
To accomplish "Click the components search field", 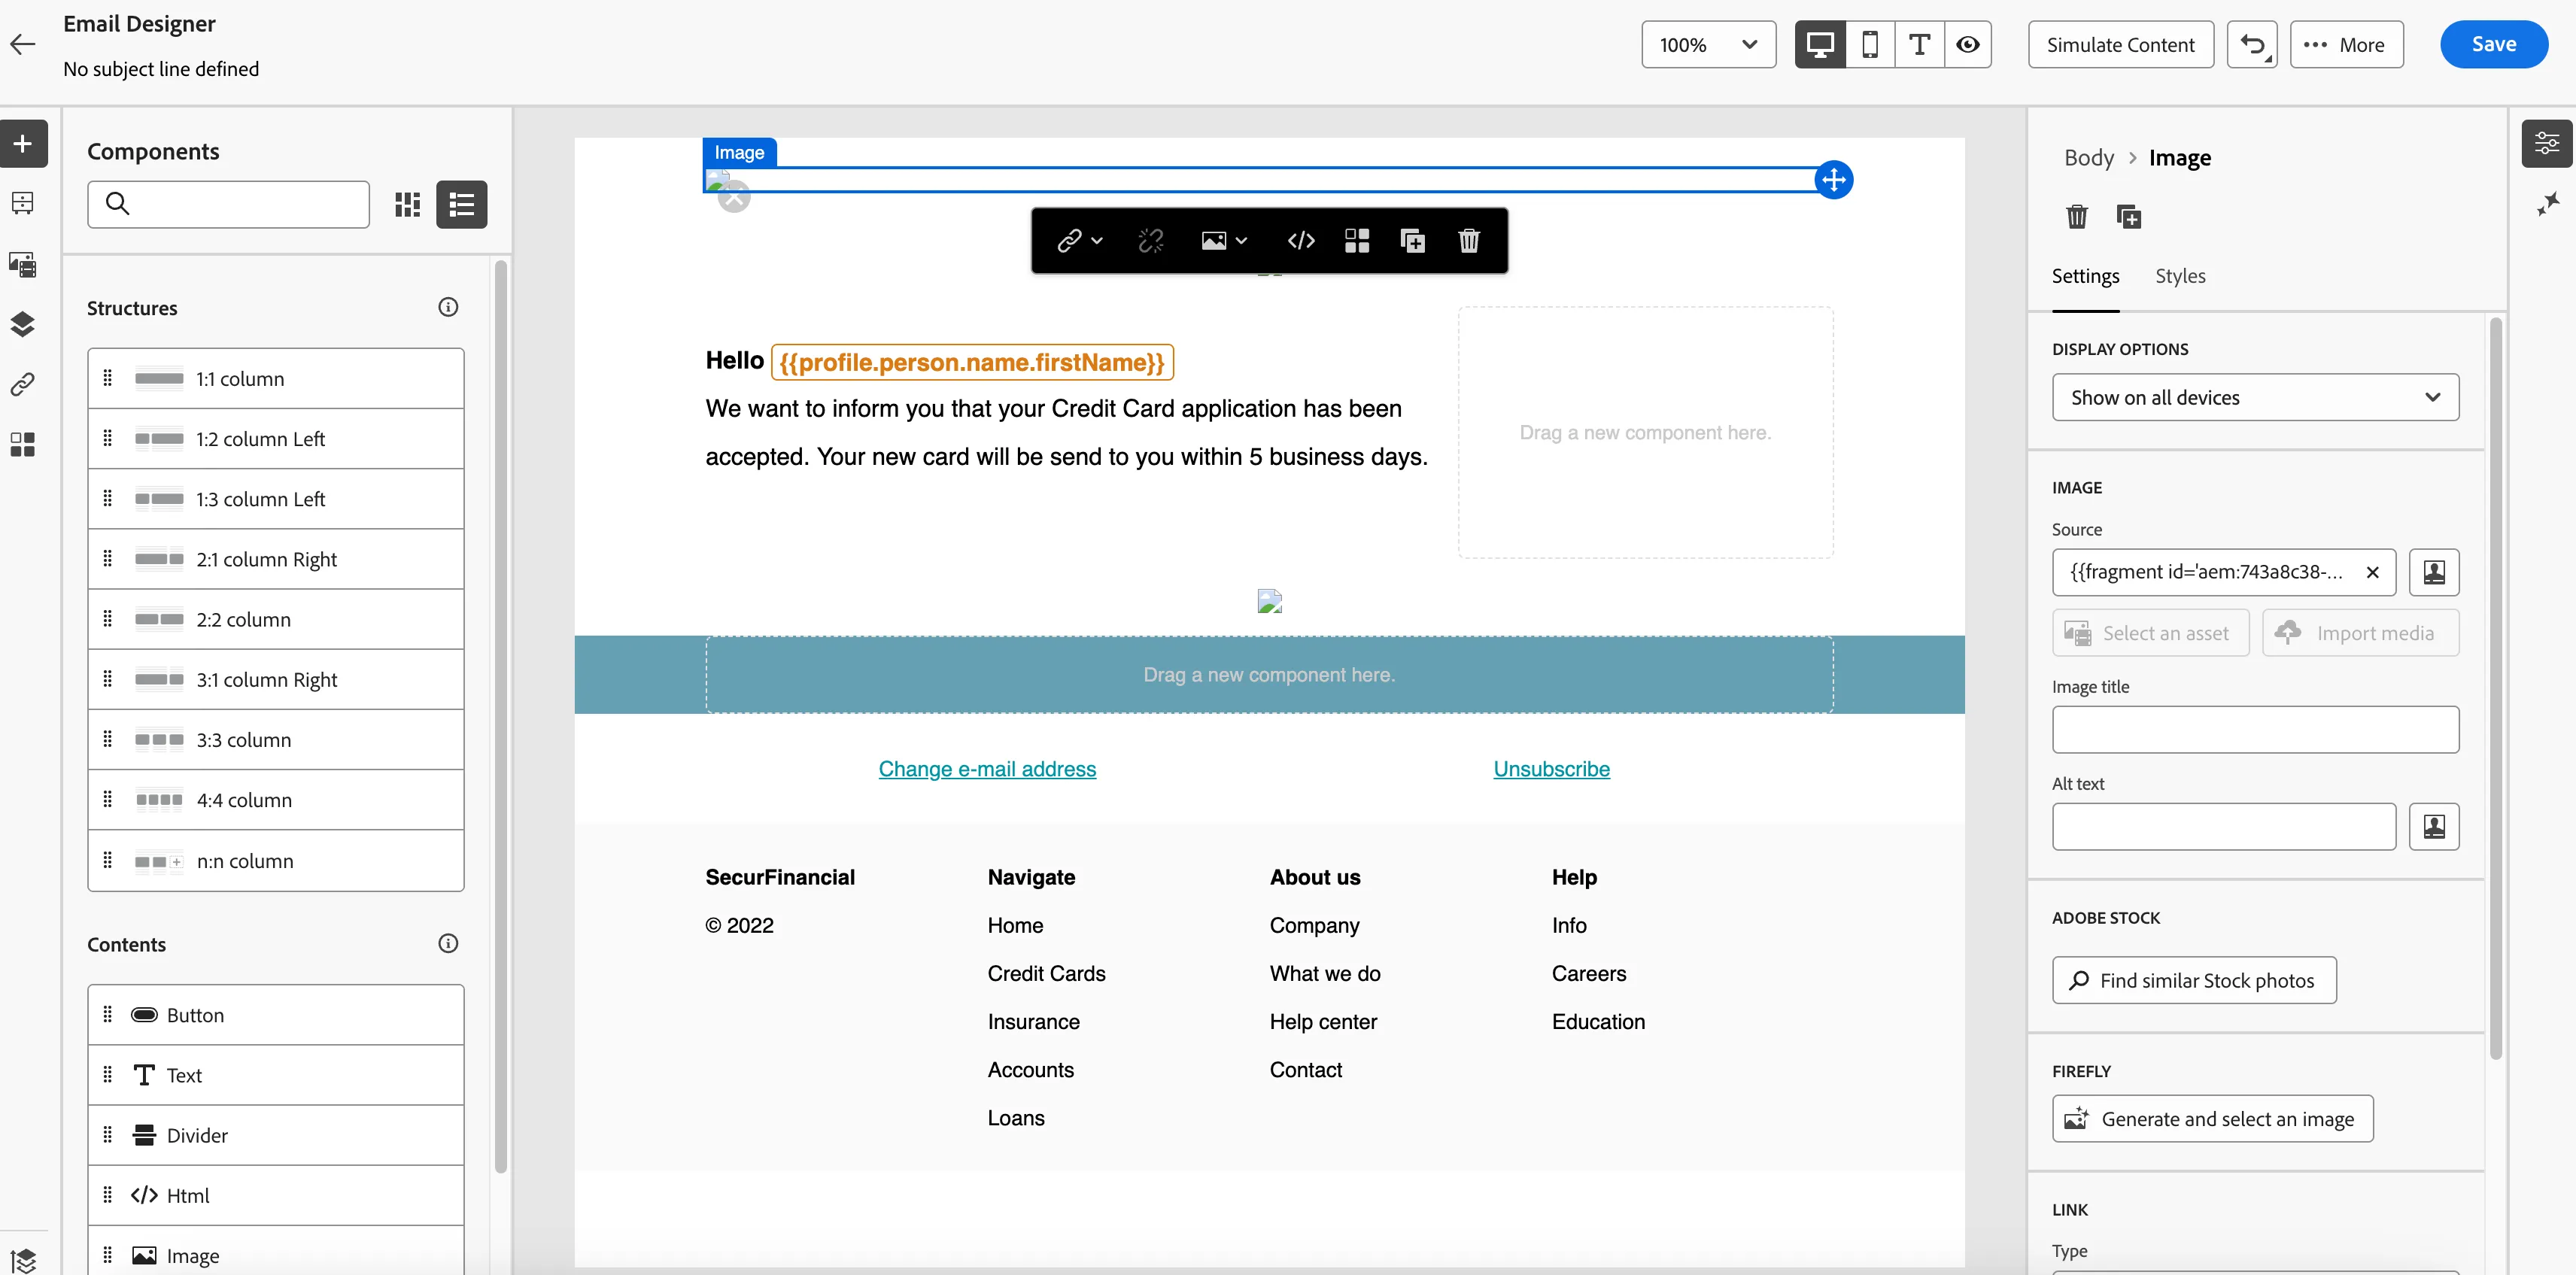I will pyautogui.click(x=228, y=204).
